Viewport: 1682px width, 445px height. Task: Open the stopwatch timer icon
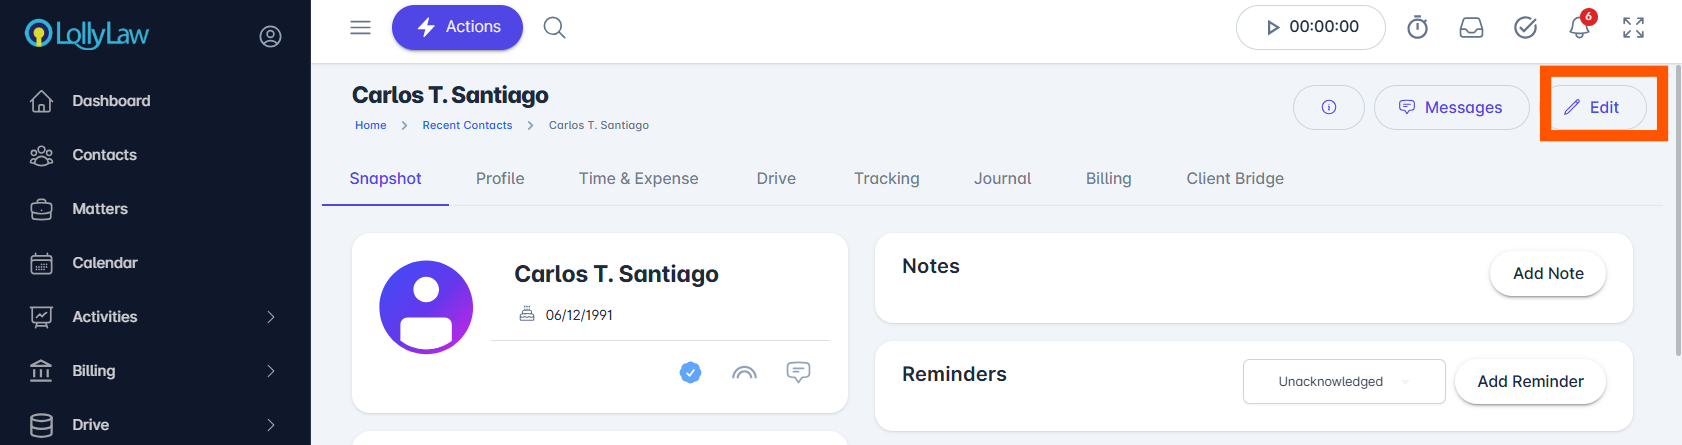[1417, 28]
